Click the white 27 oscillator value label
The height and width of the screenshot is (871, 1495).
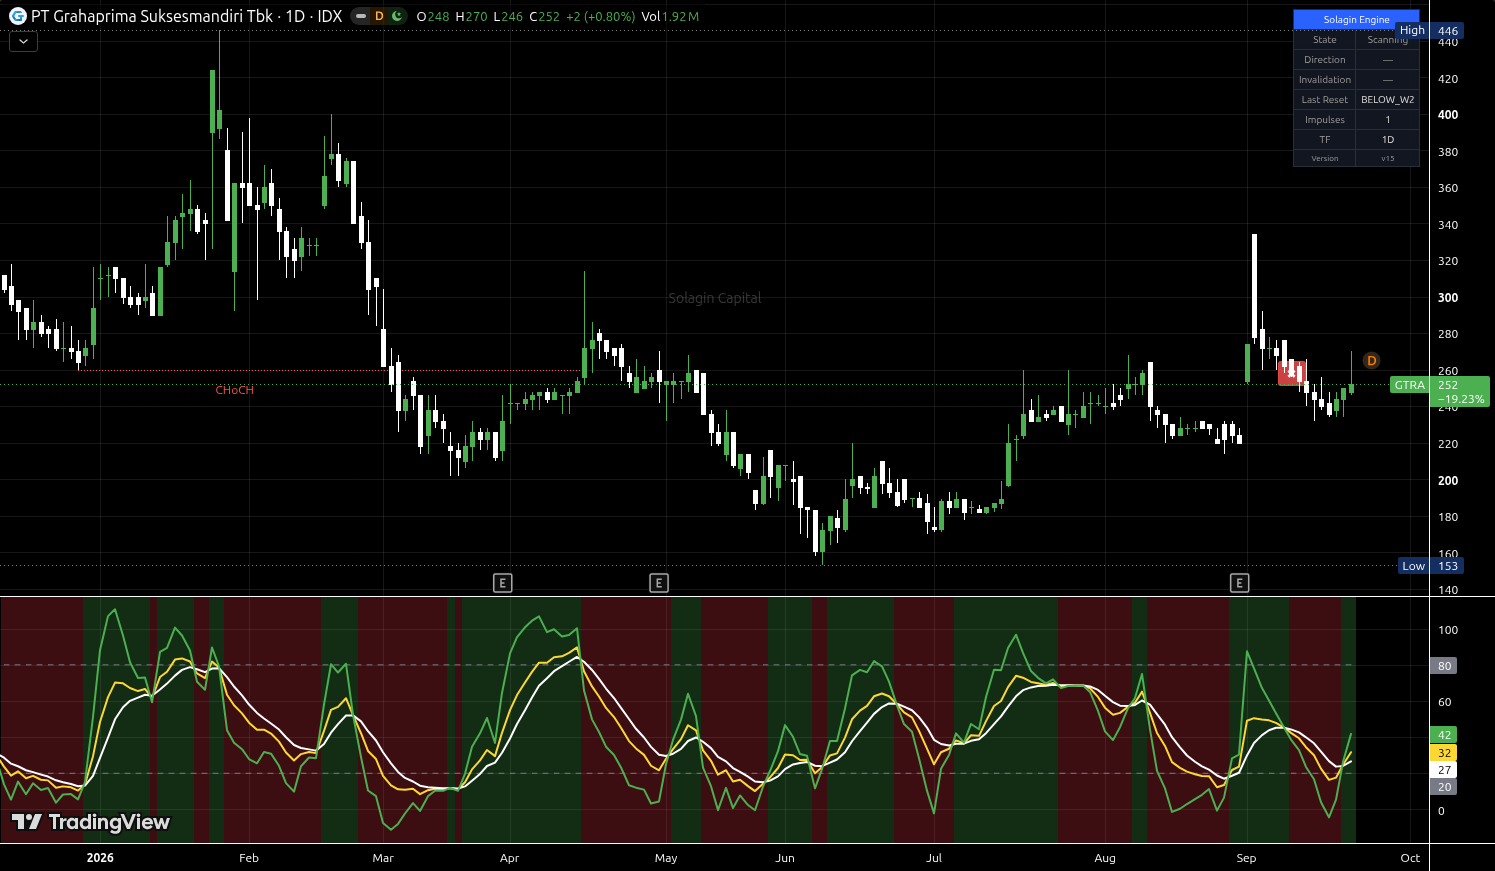point(1444,770)
